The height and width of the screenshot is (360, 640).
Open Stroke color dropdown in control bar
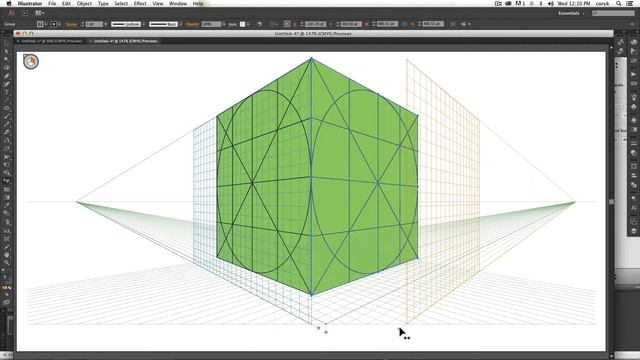[x=60, y=24]
